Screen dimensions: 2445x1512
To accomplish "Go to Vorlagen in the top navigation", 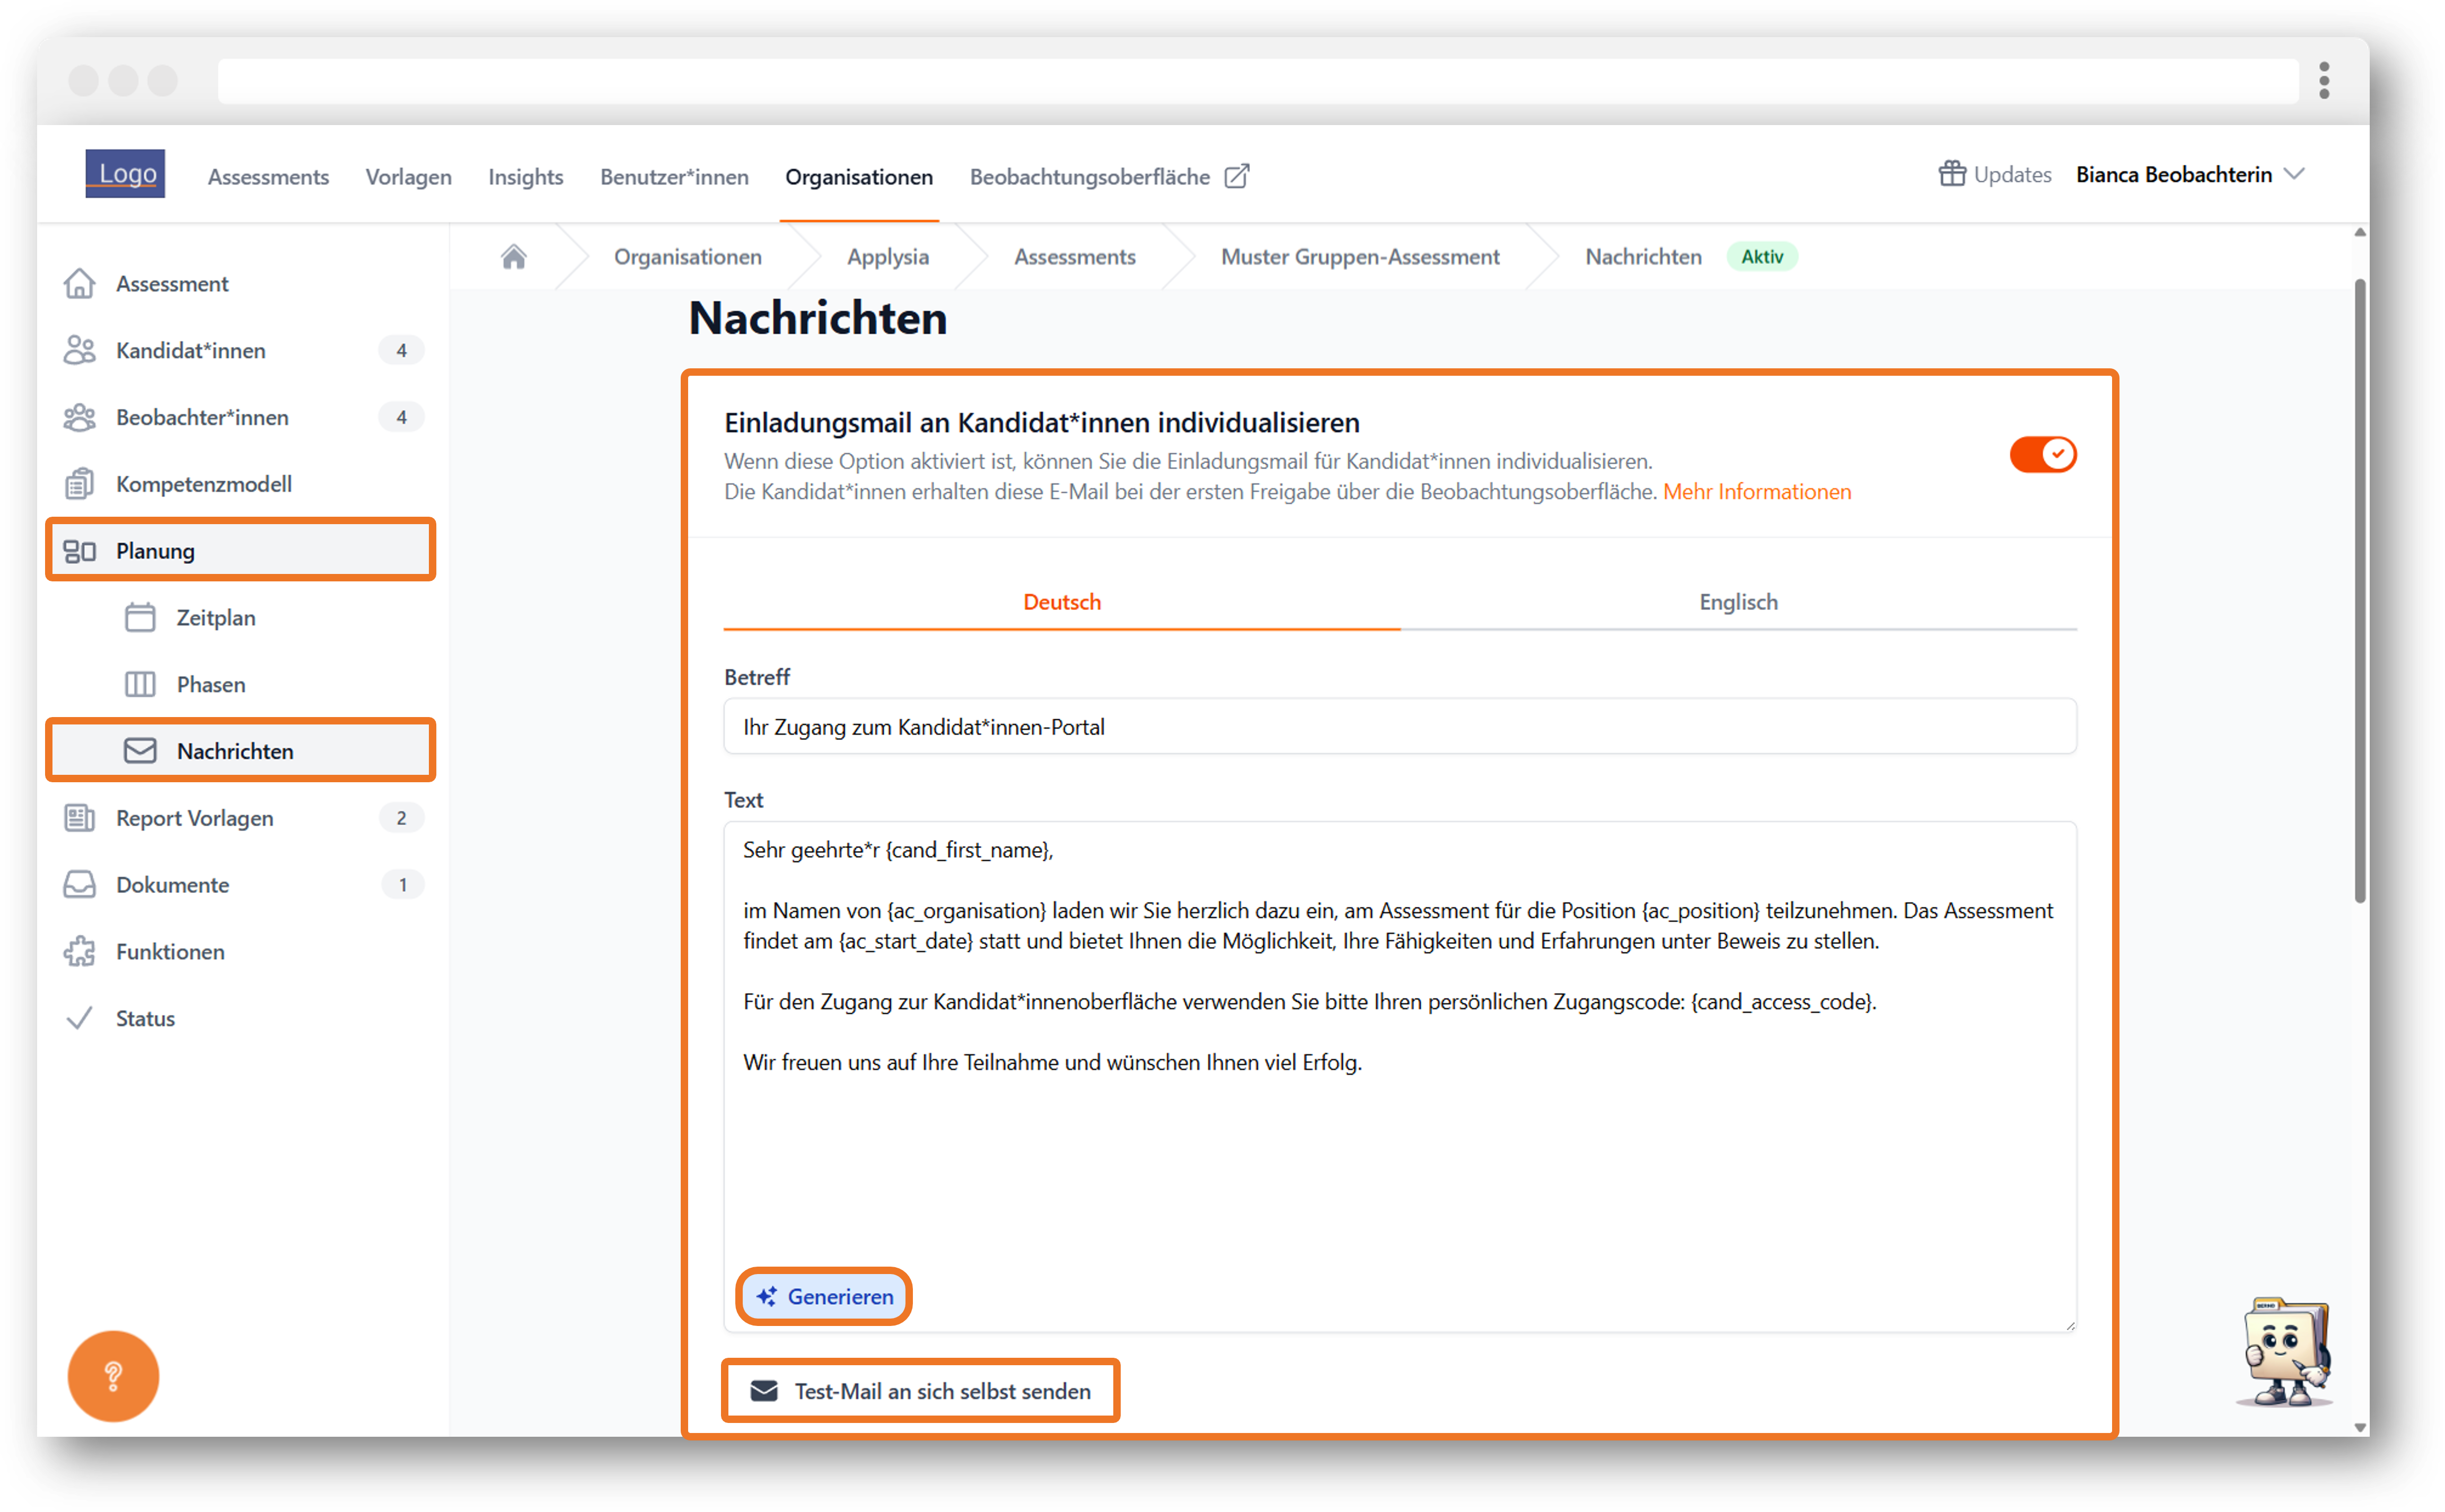I will coord(408,176).
